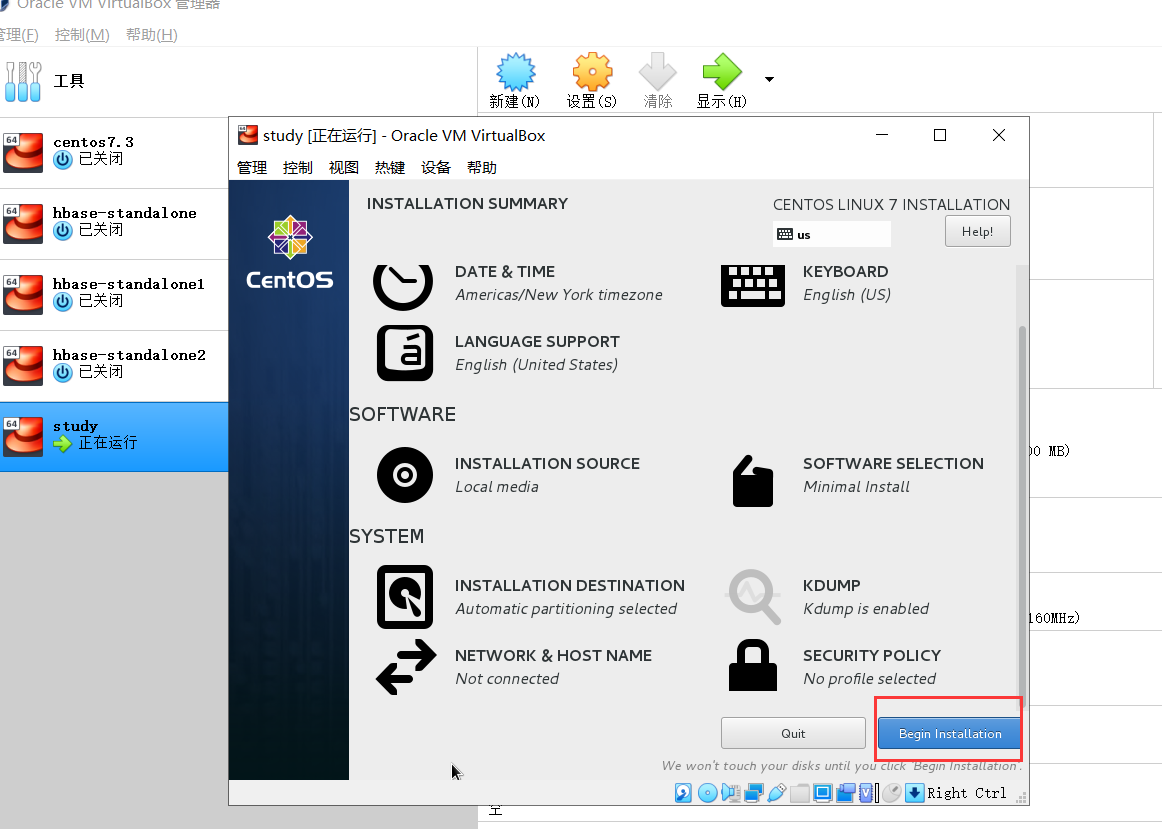Open the Settings gear icon in Manager toolbar
The width and height of the screenshot is (1162, 829).
(x=592, y=73)
